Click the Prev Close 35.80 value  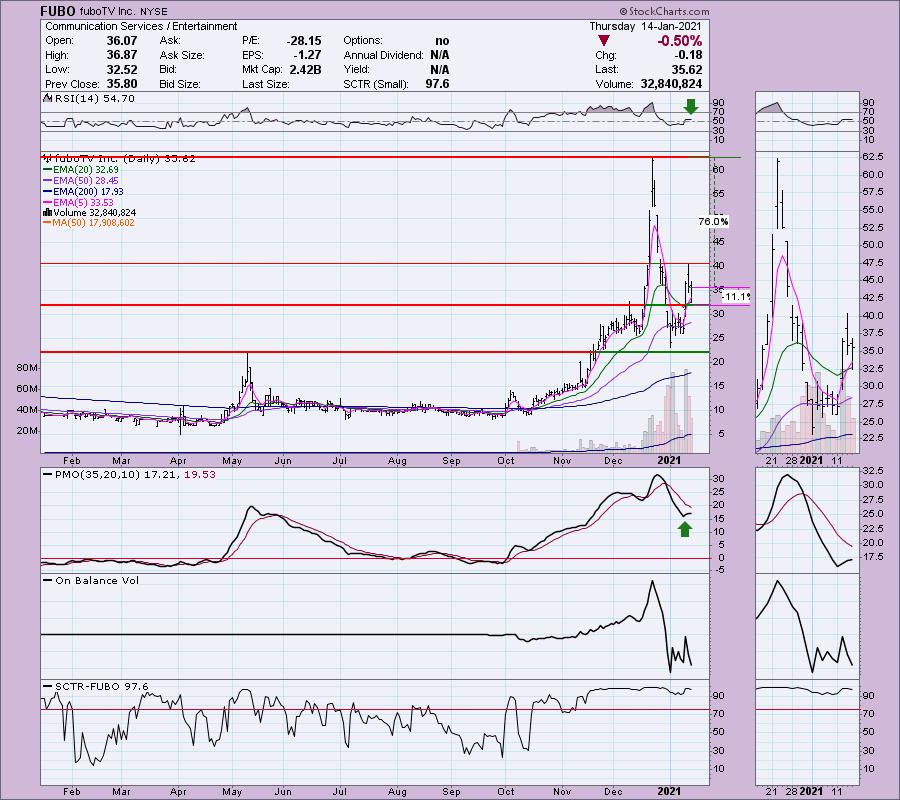coord(122,84)
